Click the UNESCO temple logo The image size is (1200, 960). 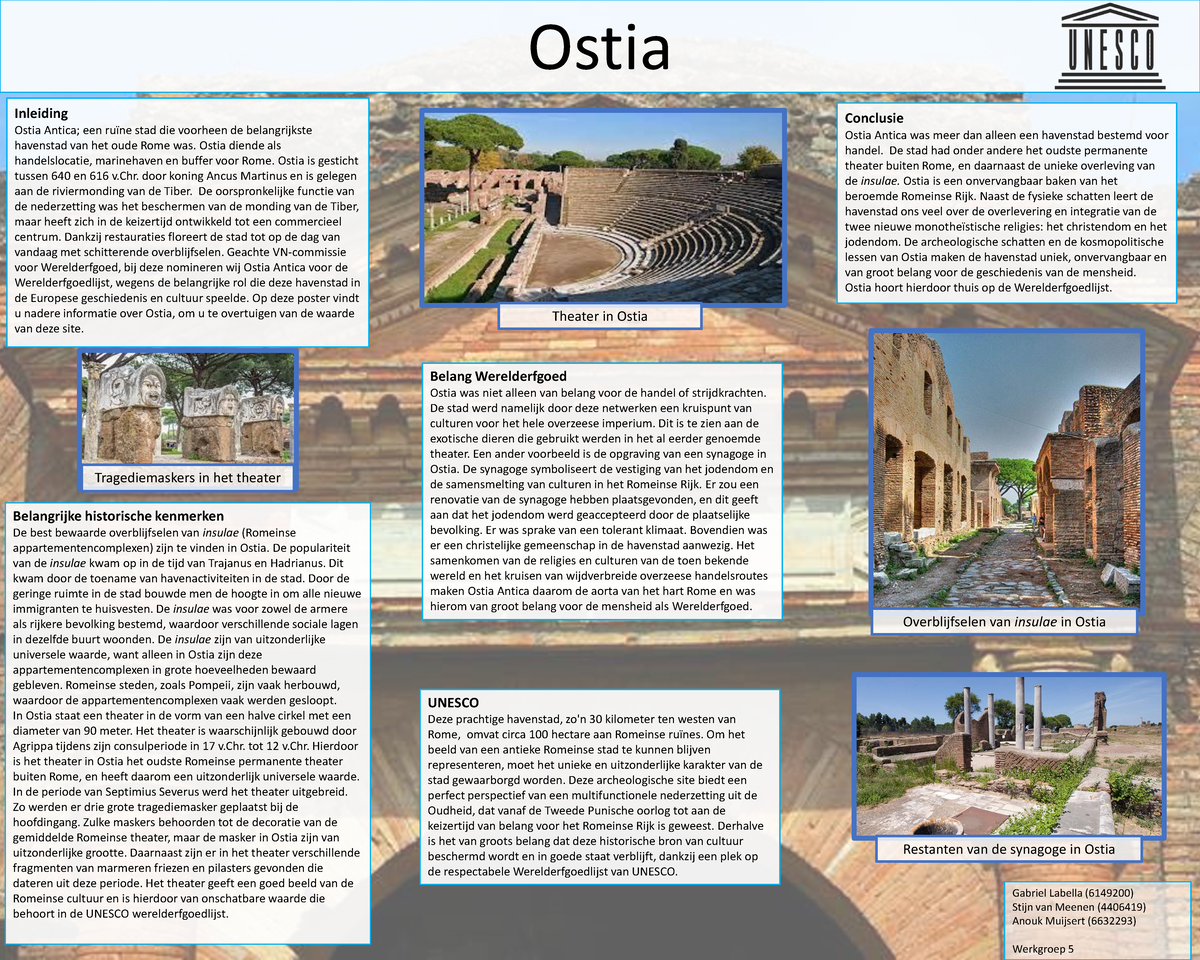coord(1108,45)
